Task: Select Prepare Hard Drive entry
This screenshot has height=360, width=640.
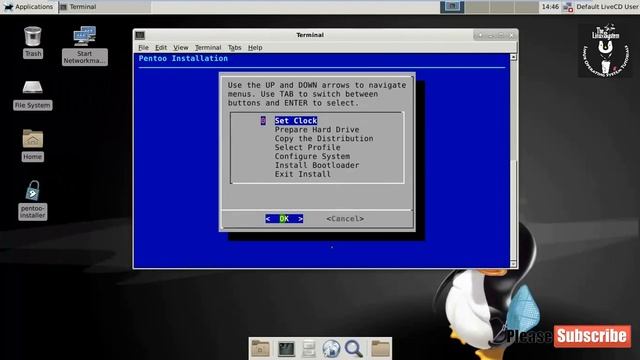Action: point(317,130)
